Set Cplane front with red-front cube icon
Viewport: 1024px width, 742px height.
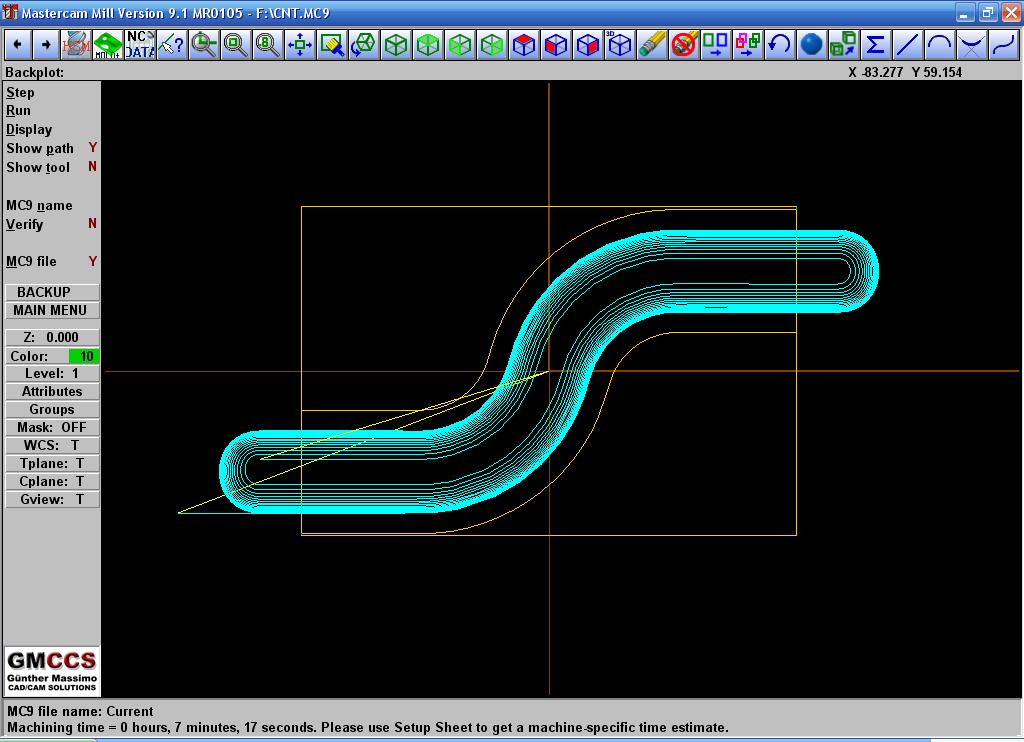coord(556,44)
